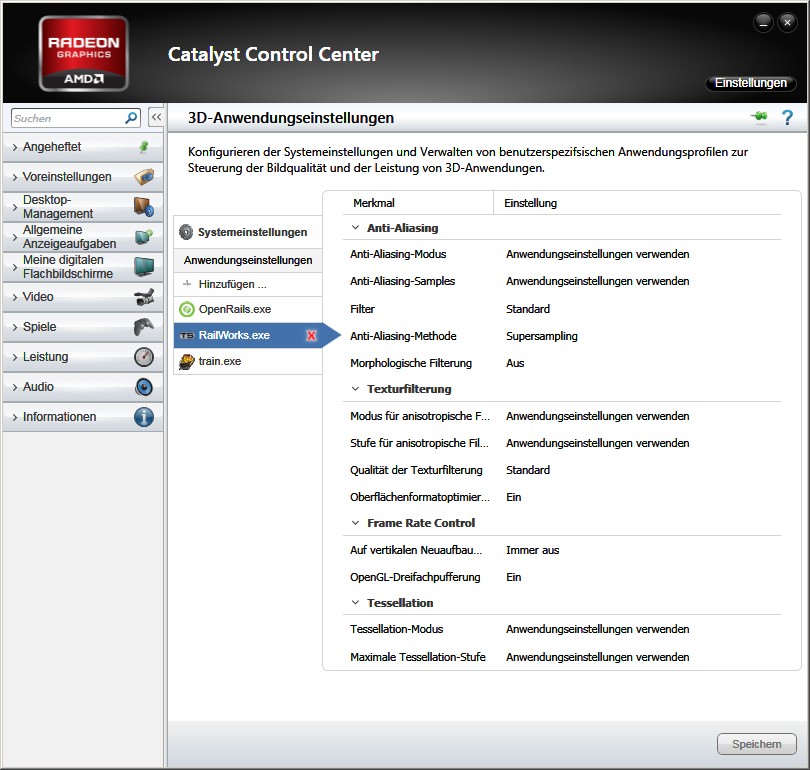
Task: Click the pin icon next to Angeheftet
Action: click(144, 147)
